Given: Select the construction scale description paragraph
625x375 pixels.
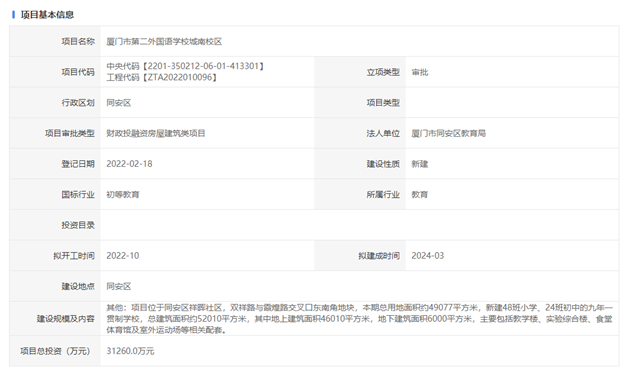Looking at the screenshot, I should click(x=359, y=319).
